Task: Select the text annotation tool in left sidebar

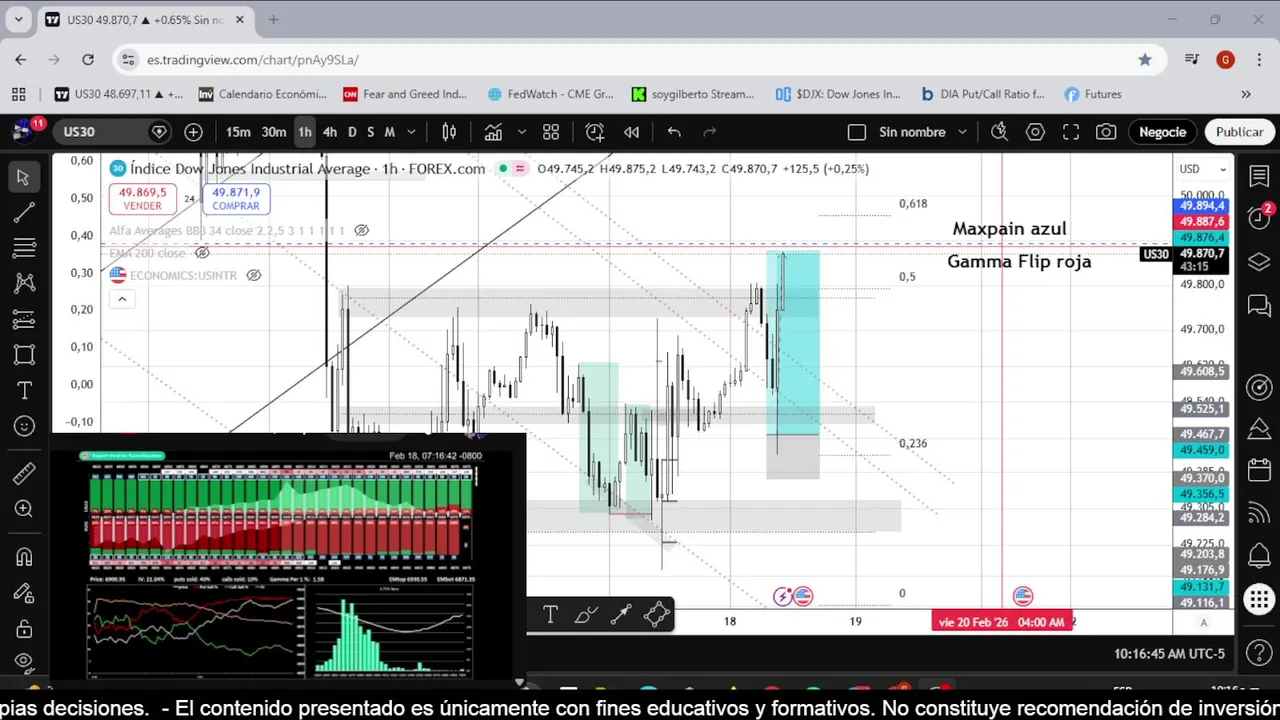Action: click(x=24, y=391)
